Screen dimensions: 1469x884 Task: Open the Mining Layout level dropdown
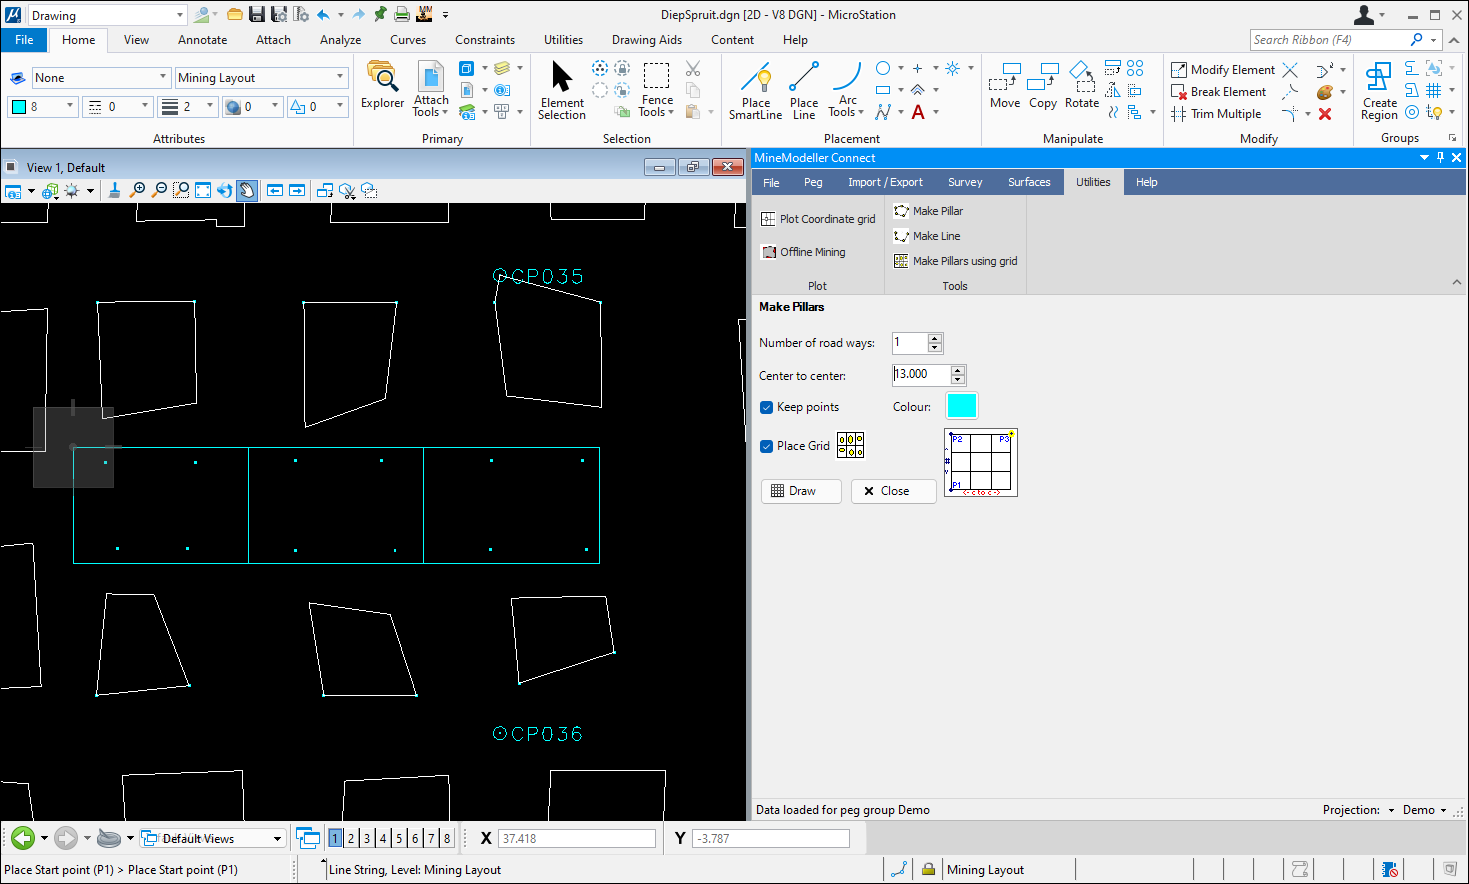pos(340,78)
